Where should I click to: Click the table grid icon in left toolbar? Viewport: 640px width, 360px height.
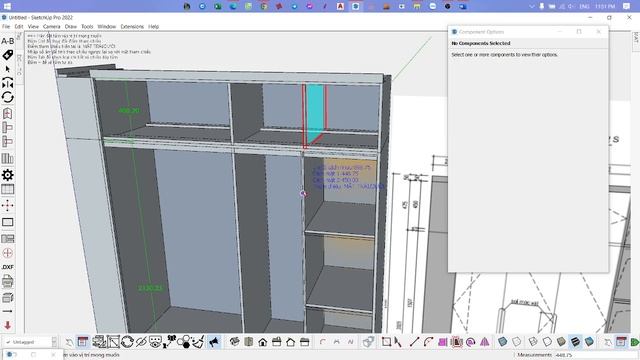[x=7, y=189]
